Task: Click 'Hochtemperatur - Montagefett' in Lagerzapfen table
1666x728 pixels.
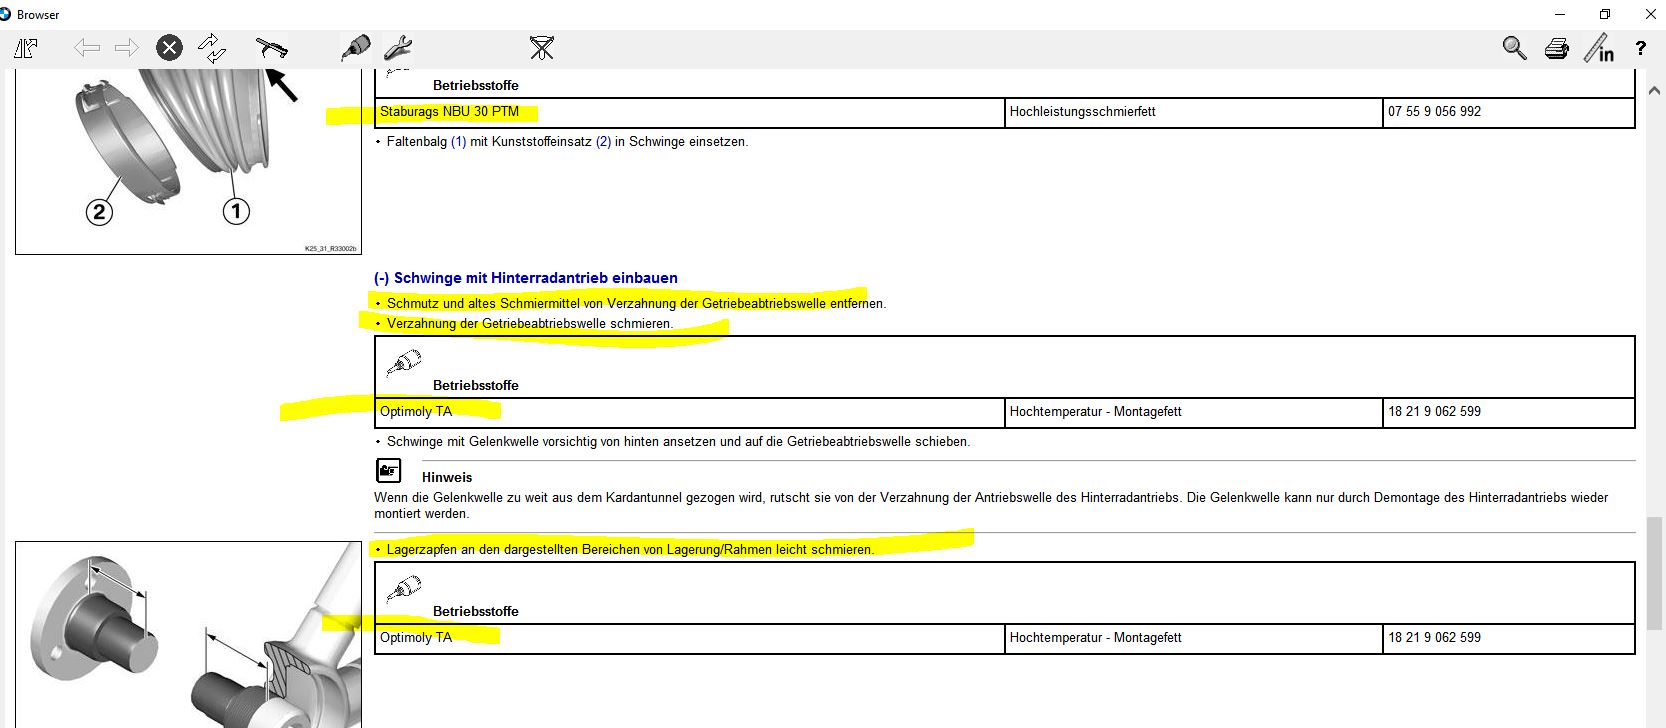Action: coord(1095,638)
